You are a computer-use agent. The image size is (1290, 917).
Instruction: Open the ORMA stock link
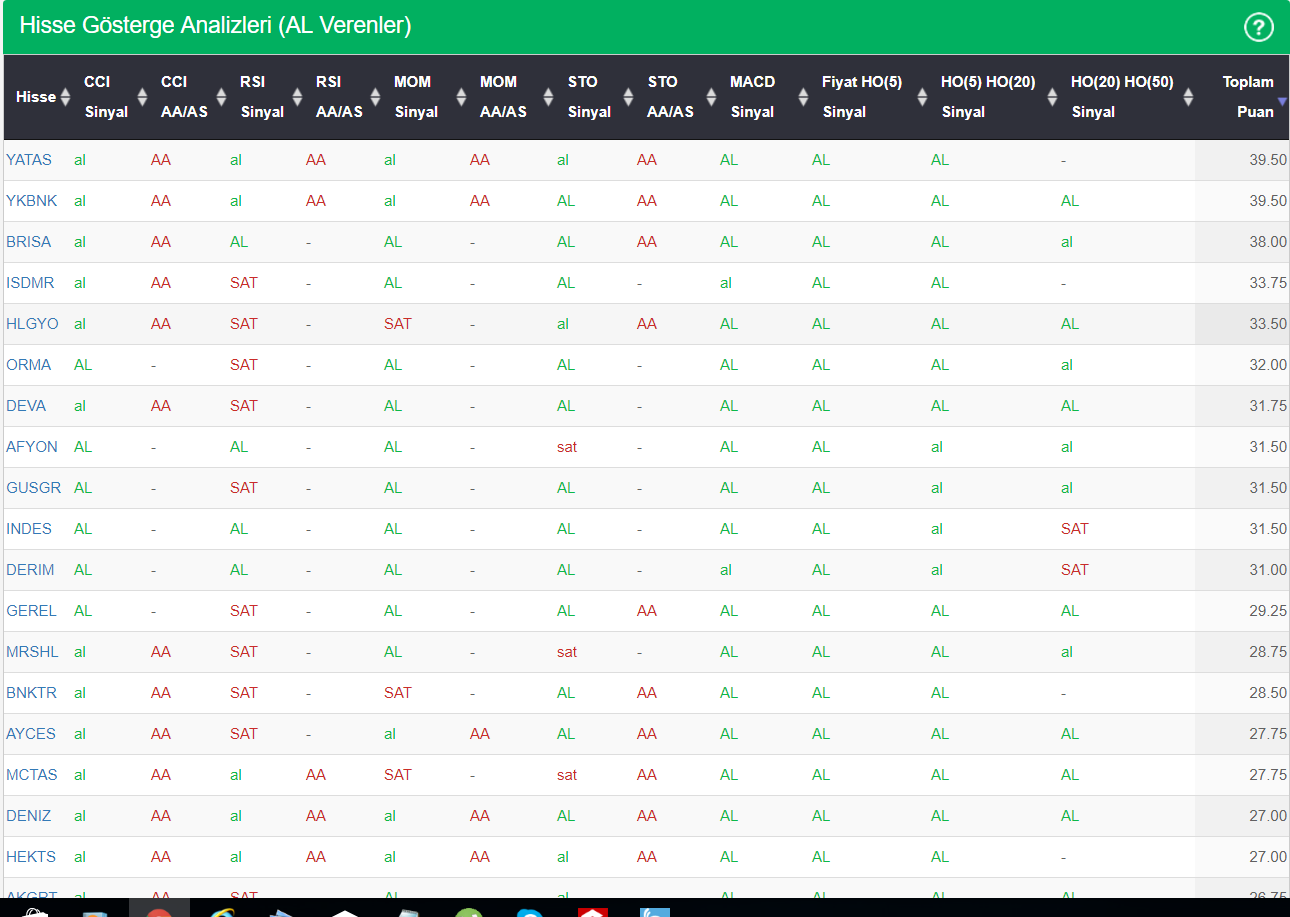pyautogui.click(x=29, y=365)
